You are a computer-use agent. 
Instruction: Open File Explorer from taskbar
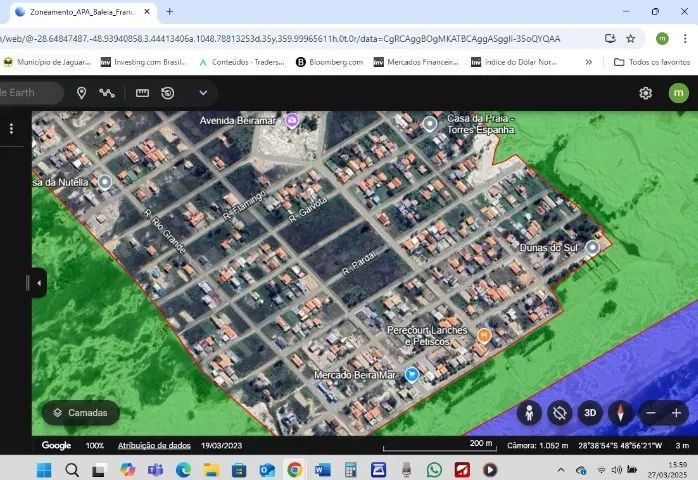click(211, 470)
